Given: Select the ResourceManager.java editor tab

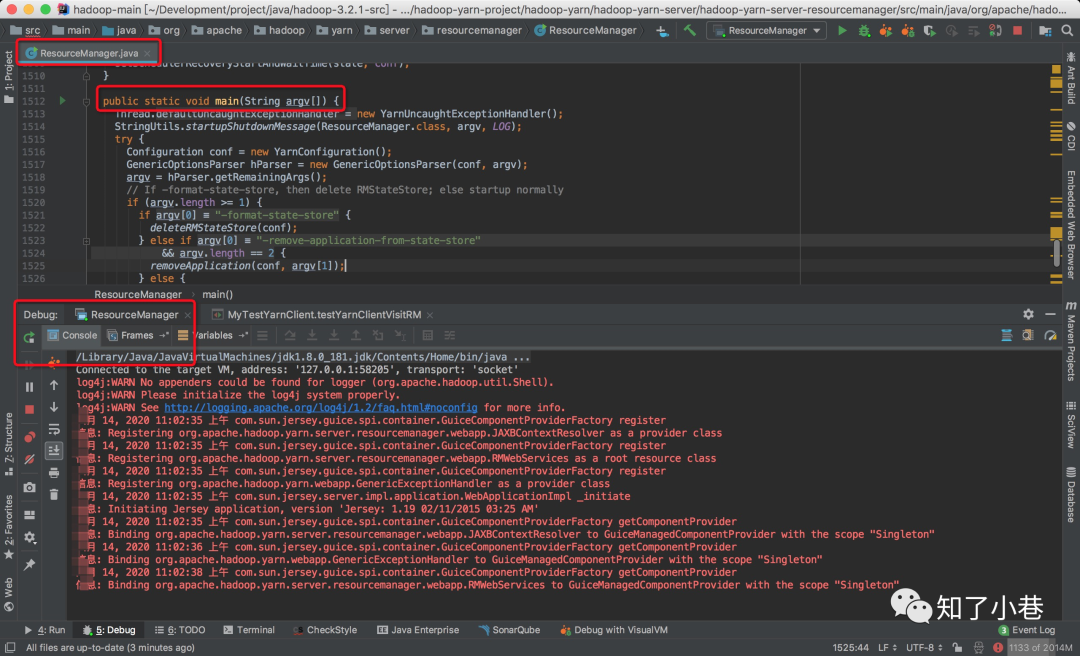Looking at the screenshot, I should 88,53.
